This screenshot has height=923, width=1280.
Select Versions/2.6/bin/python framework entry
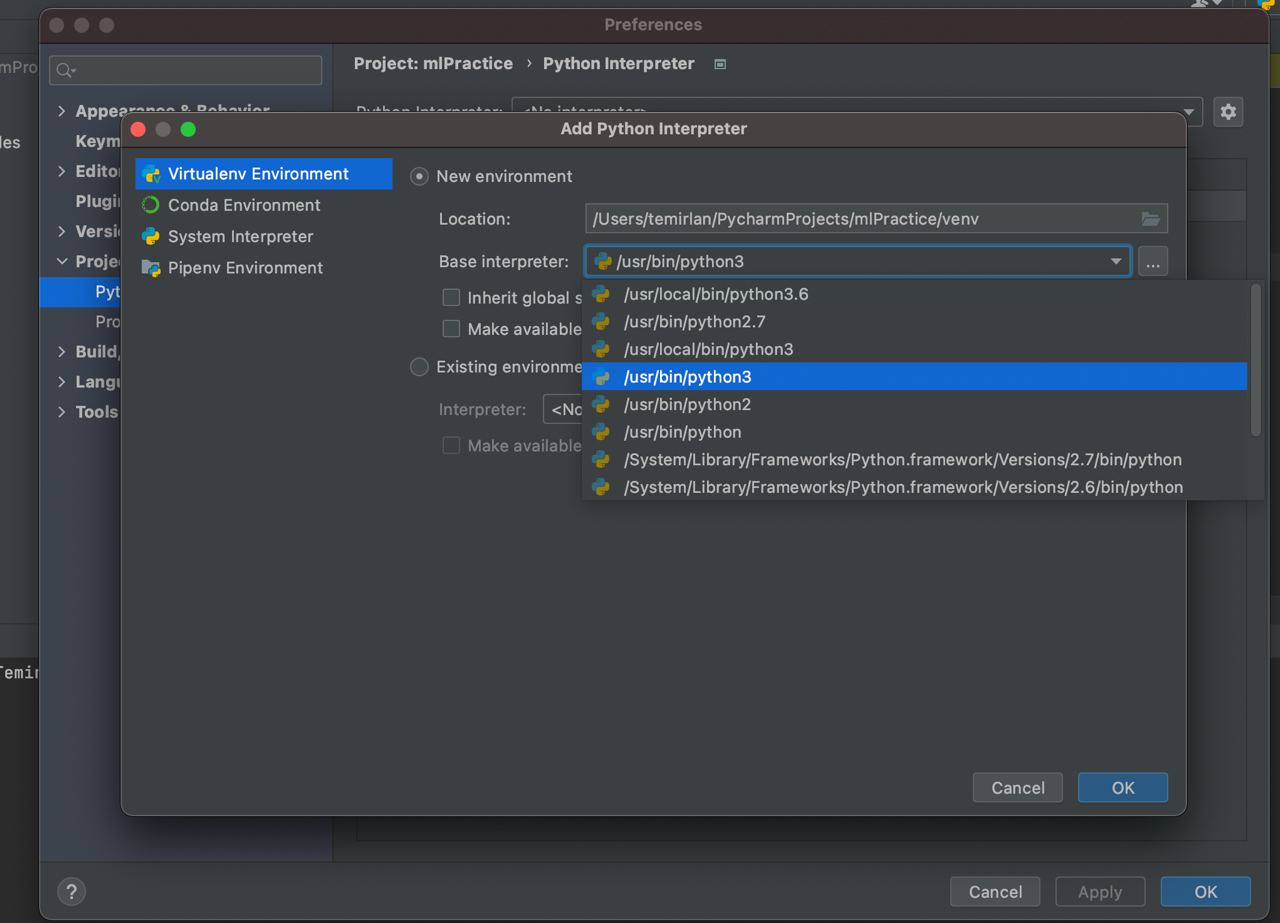tap(915, 487)
